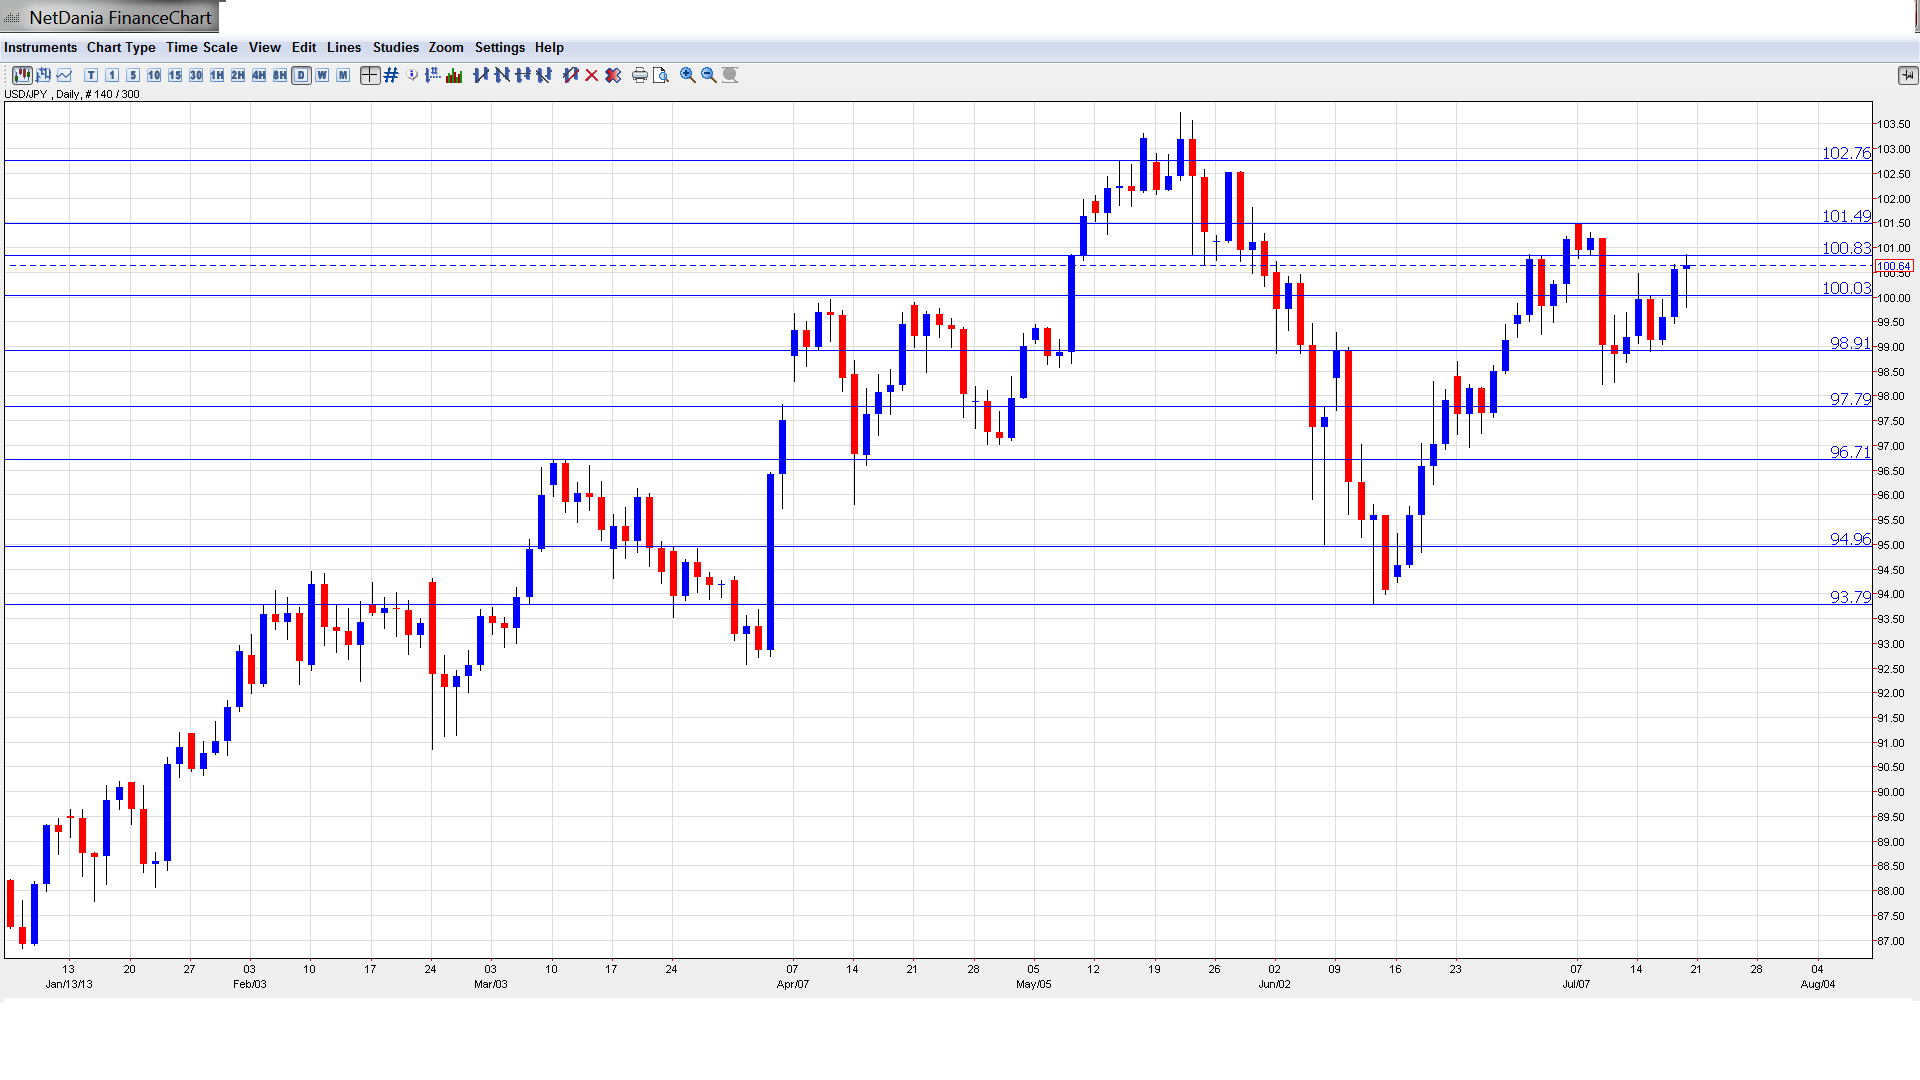Open the Chart Type menu

(121, 47)
